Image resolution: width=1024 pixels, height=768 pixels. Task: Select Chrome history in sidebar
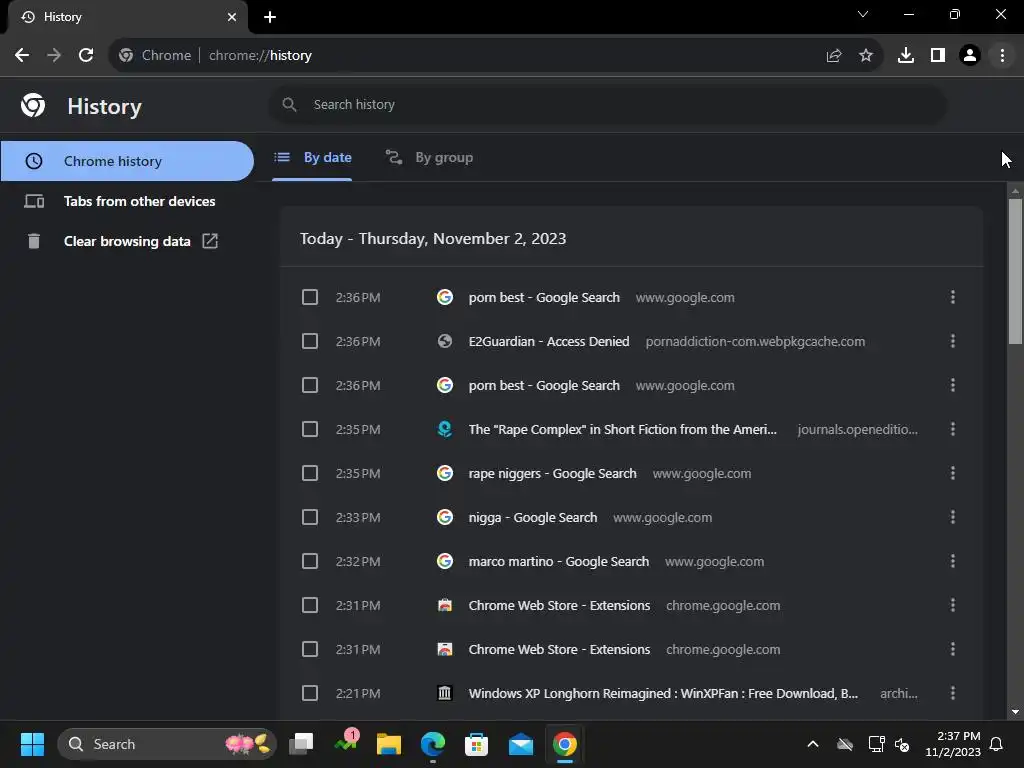(x=127, y=161)
